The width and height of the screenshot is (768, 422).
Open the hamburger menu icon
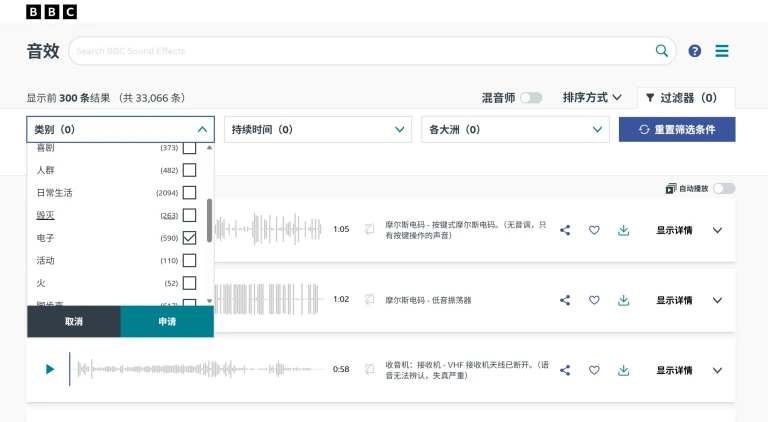coord(722,51)
